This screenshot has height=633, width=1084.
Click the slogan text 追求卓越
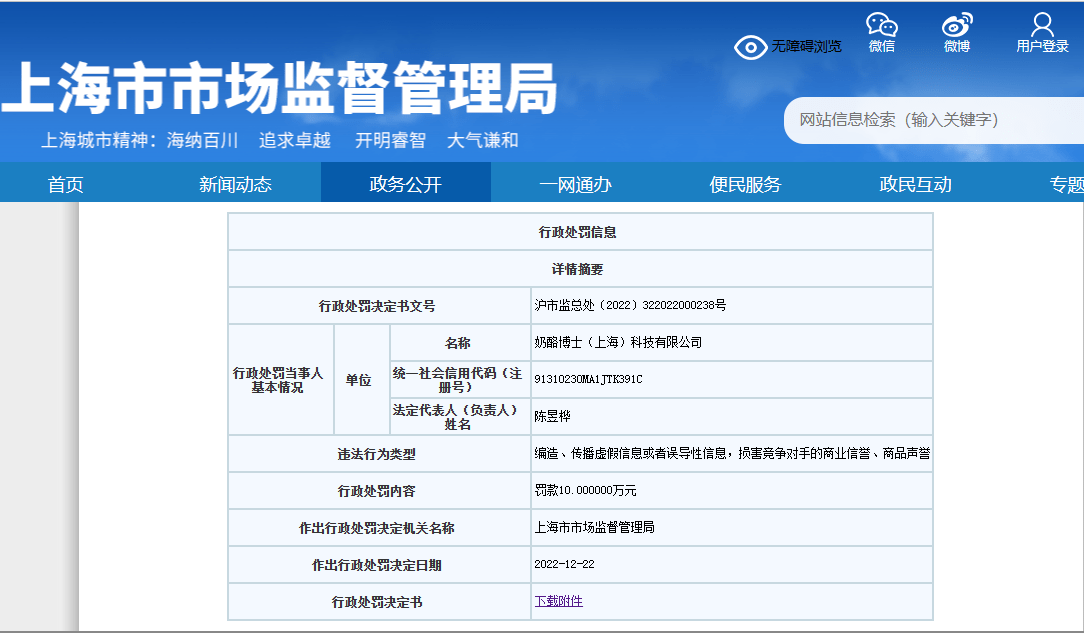click(295, 140)
